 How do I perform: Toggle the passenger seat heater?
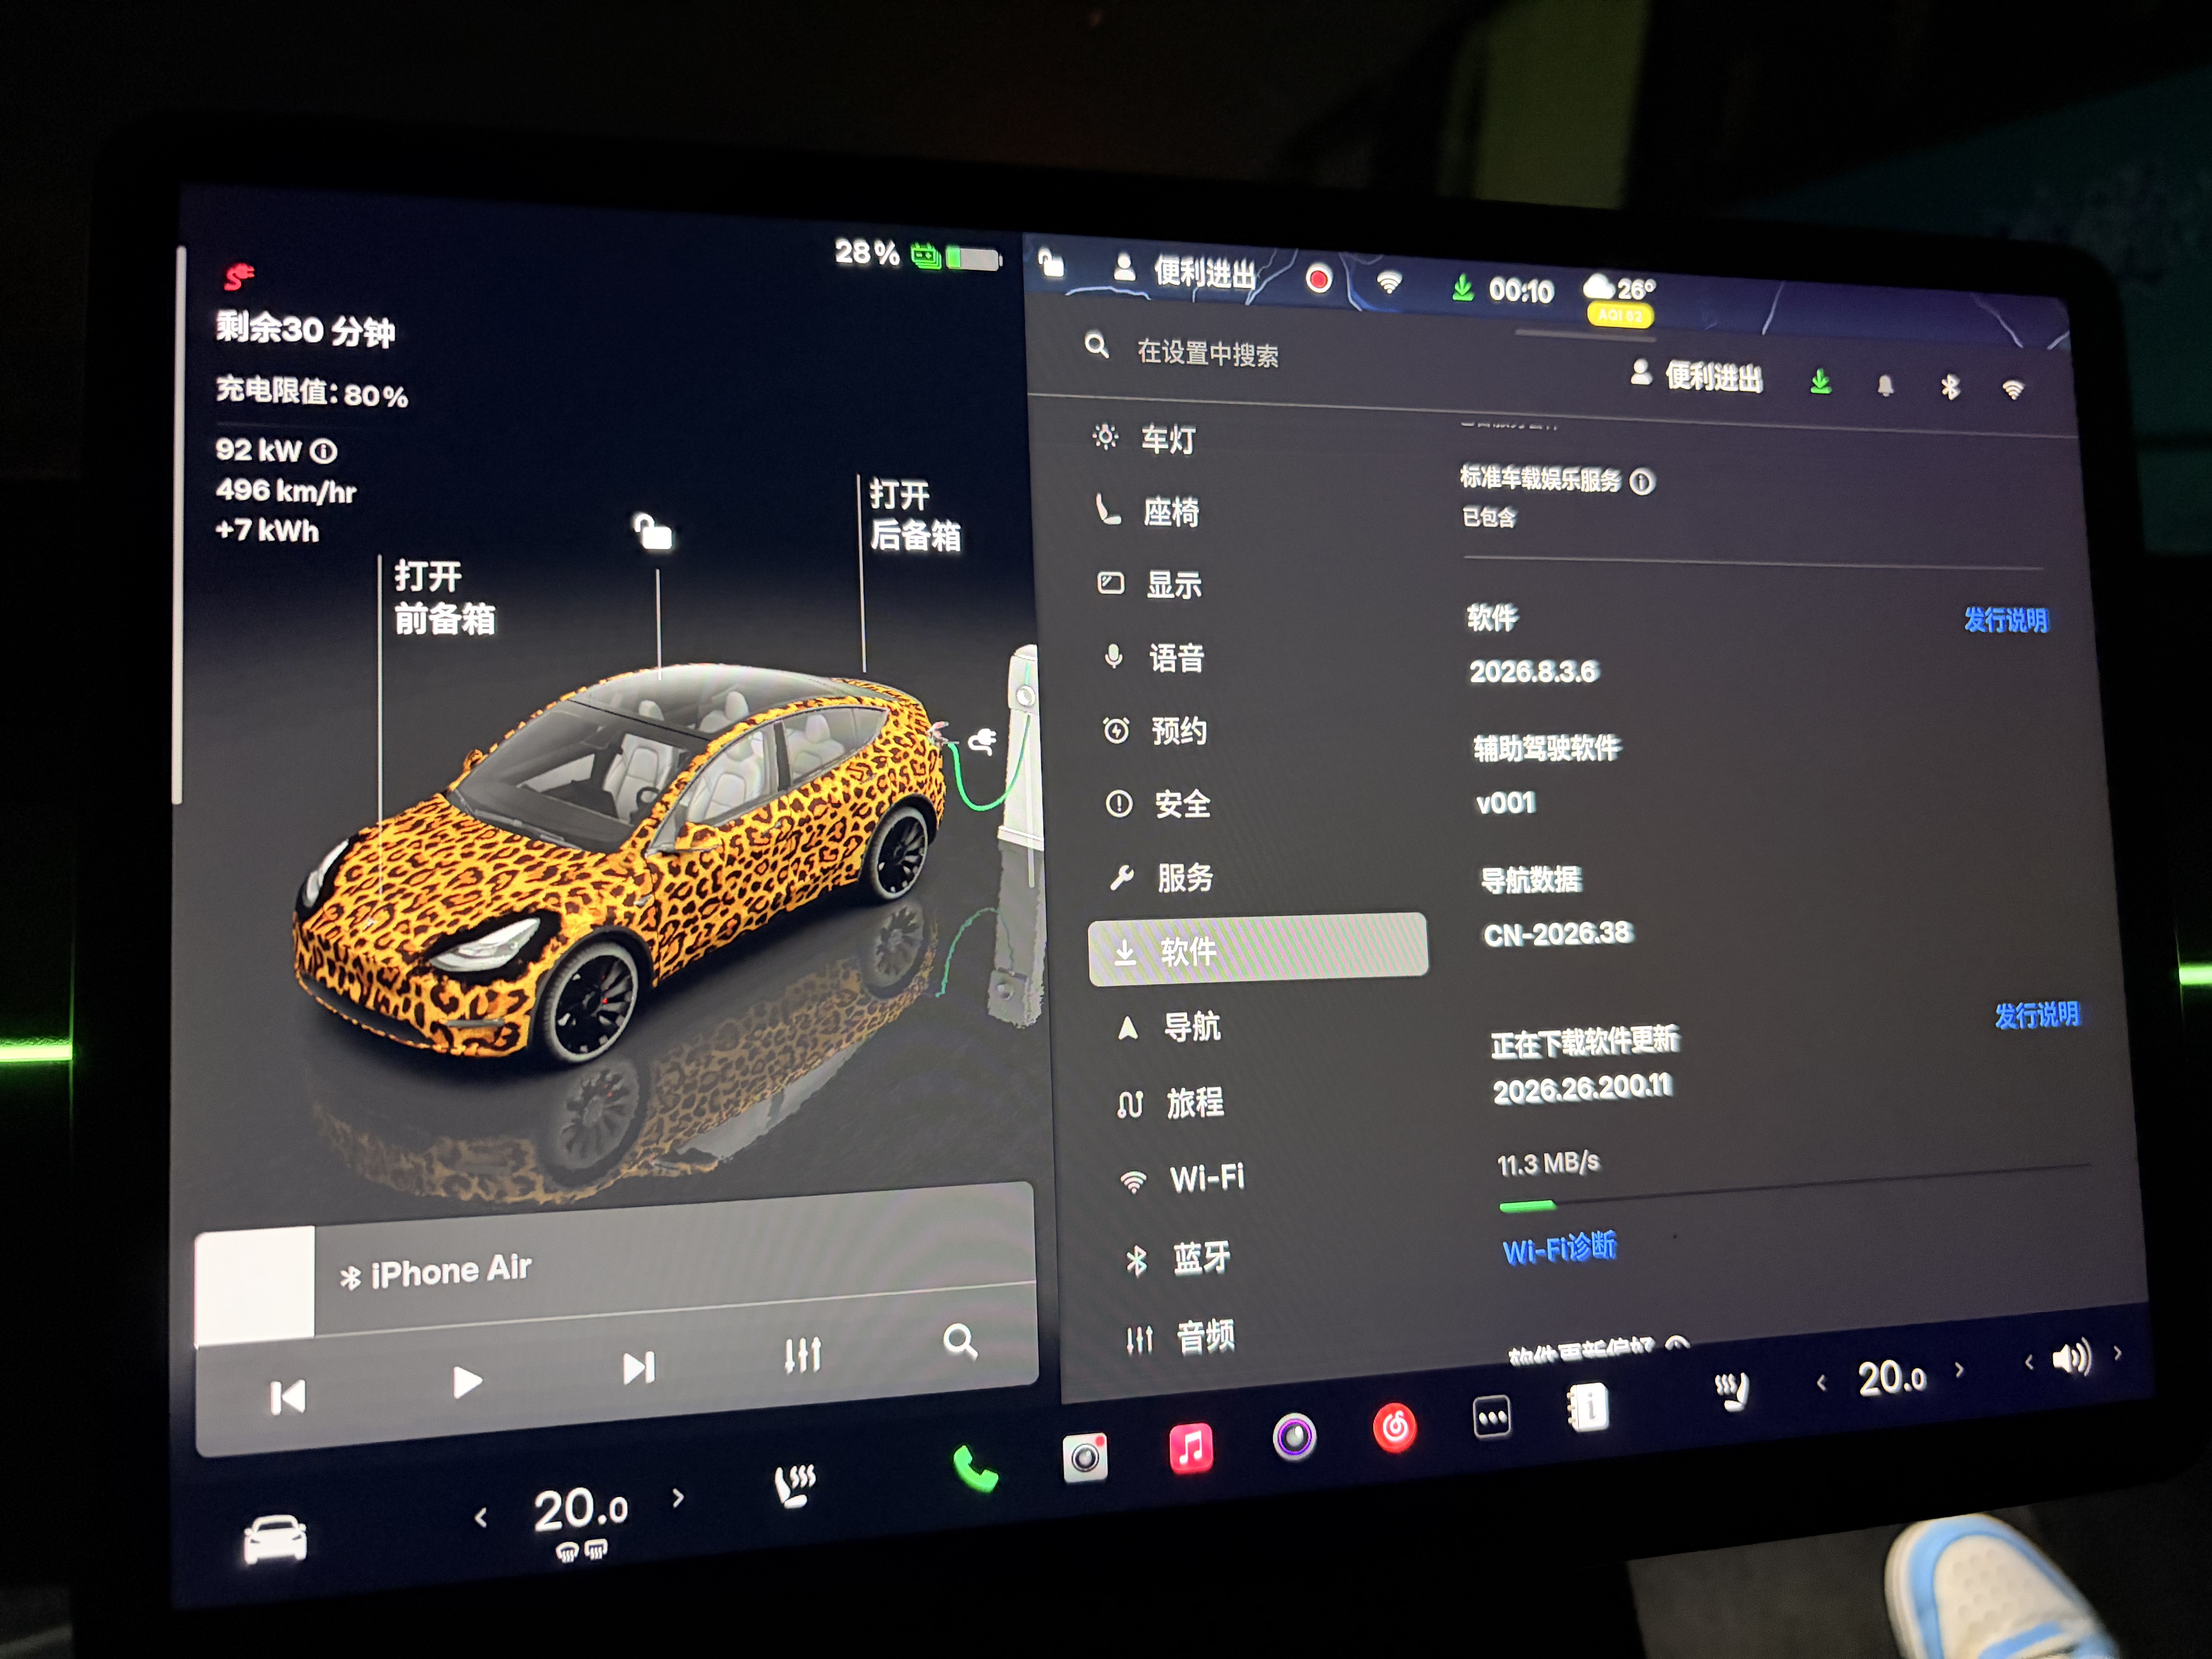[1732, 1391]
